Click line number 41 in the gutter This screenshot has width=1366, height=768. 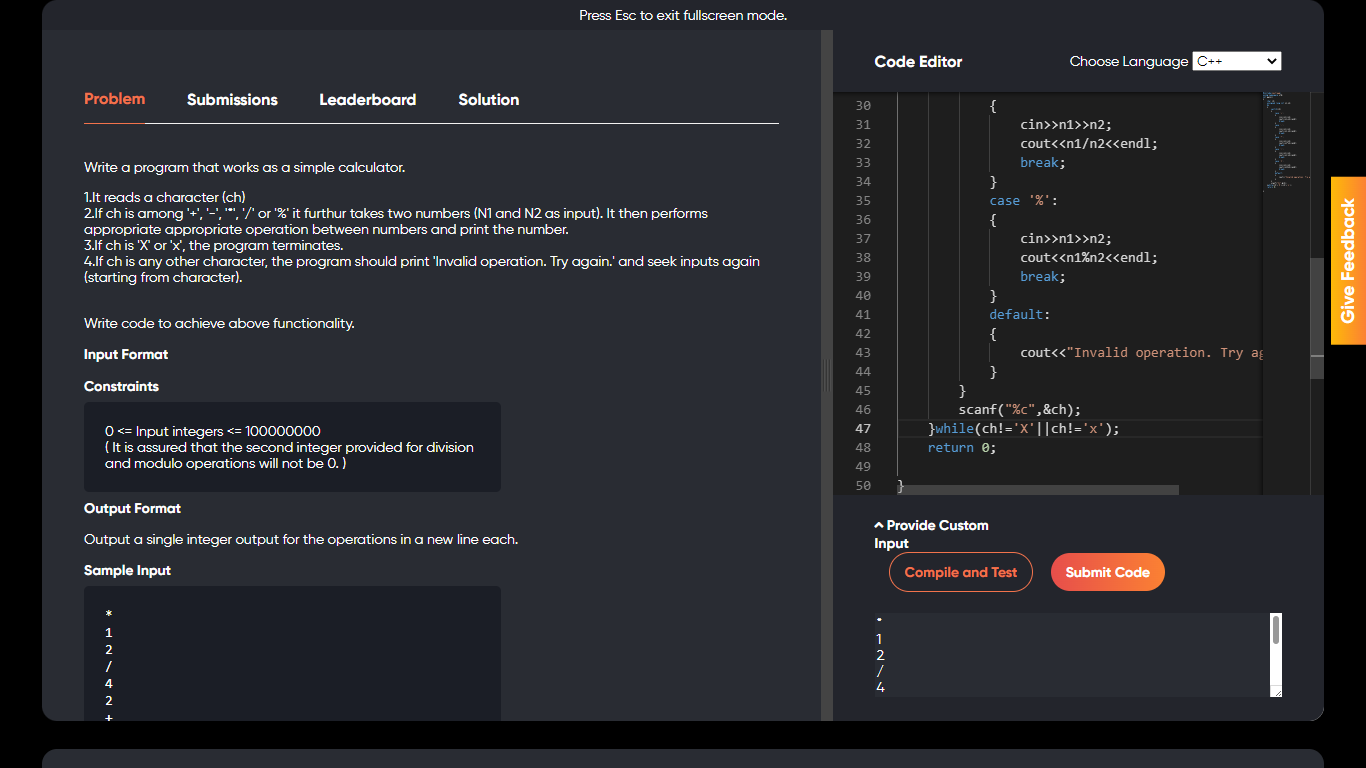point(862,315)
